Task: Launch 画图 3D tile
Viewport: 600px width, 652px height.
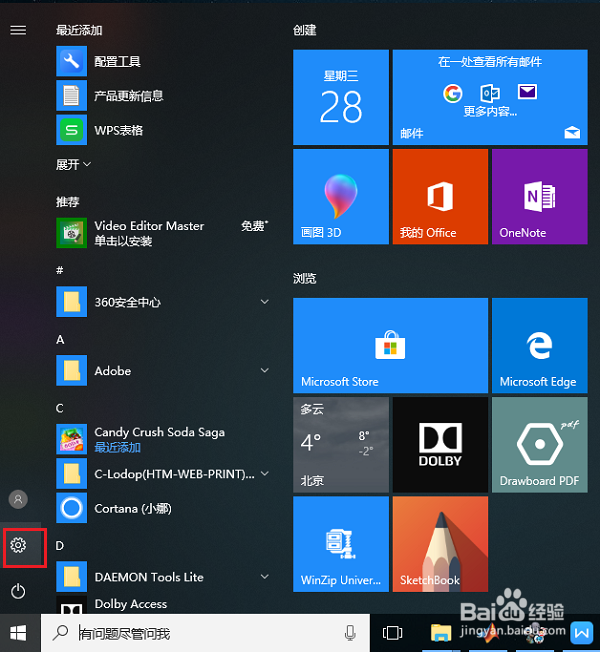Action: tap(341, 197)
